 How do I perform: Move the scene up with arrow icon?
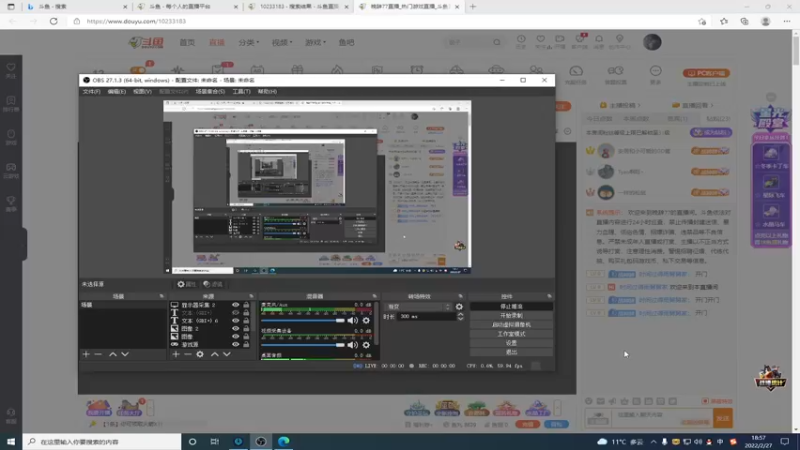pyautogui.click(x=113, y=354)
